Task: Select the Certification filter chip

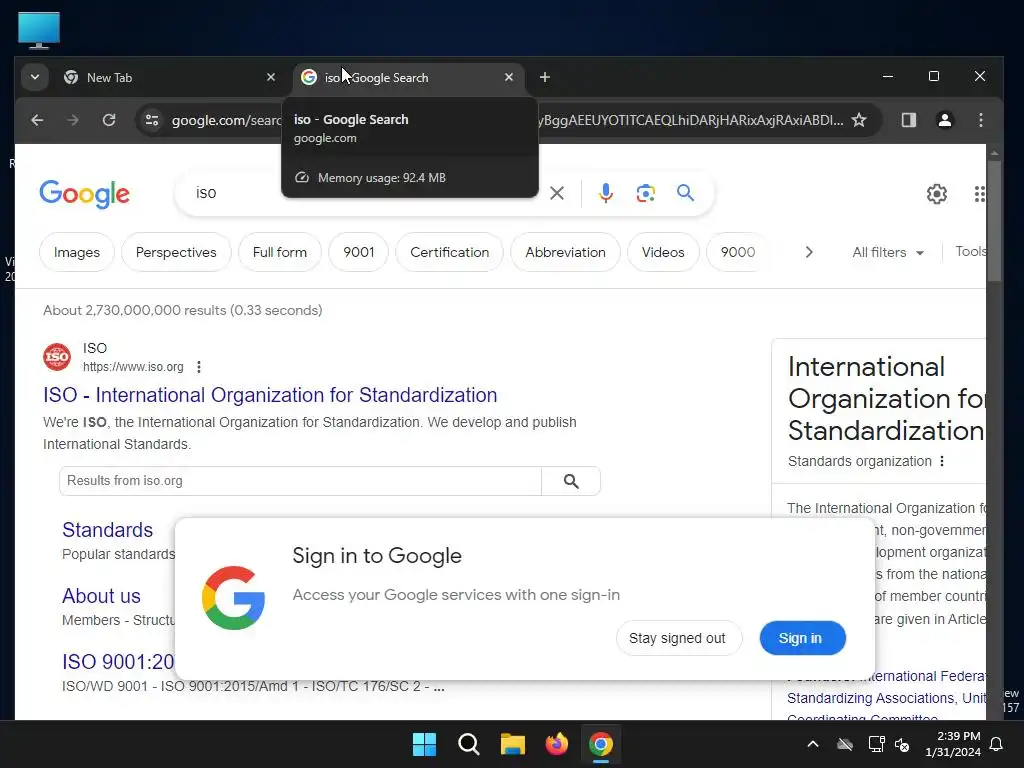Action: tap(449, 252)
